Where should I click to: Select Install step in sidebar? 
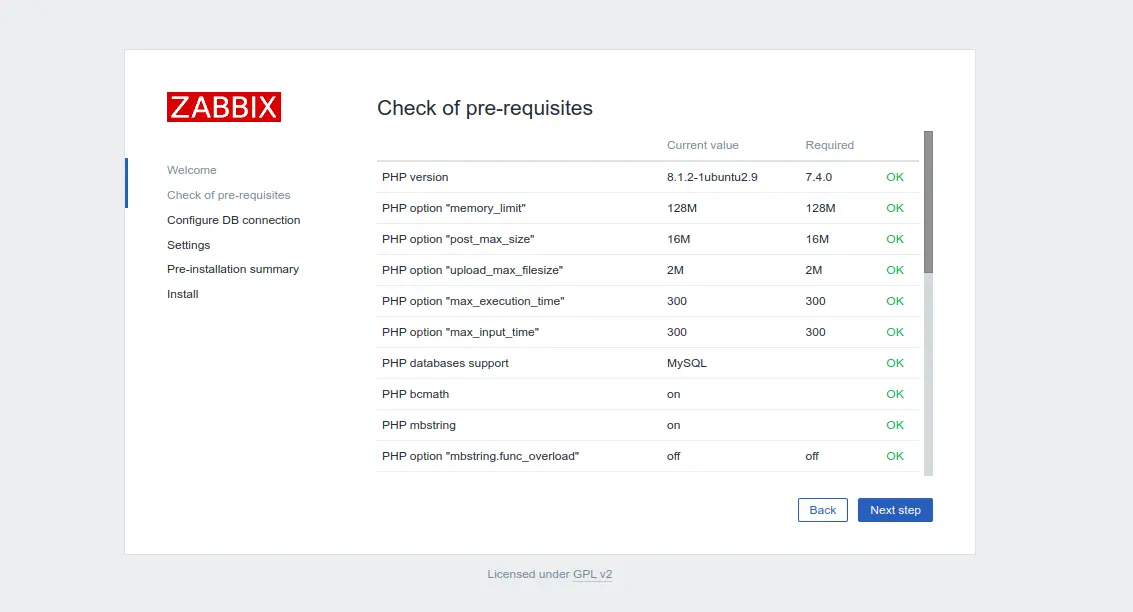pos(183,294)
